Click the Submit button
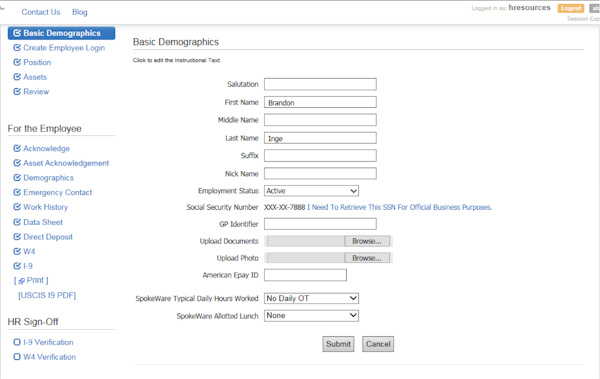 click(338, 344)
